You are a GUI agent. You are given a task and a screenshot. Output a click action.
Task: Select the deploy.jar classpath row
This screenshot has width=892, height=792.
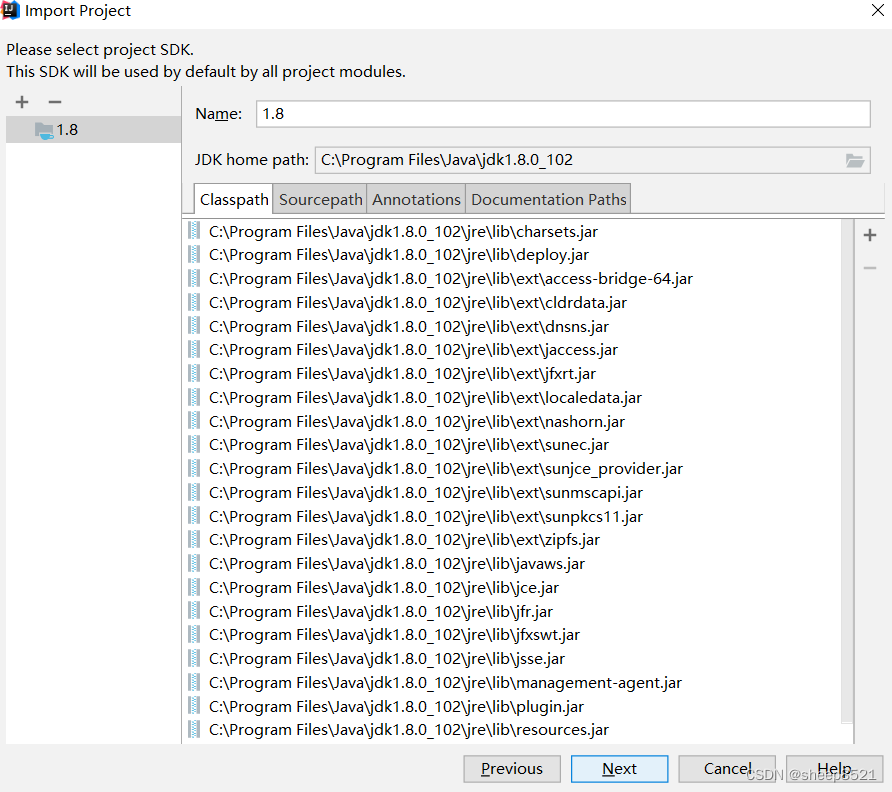pos(512,255)
